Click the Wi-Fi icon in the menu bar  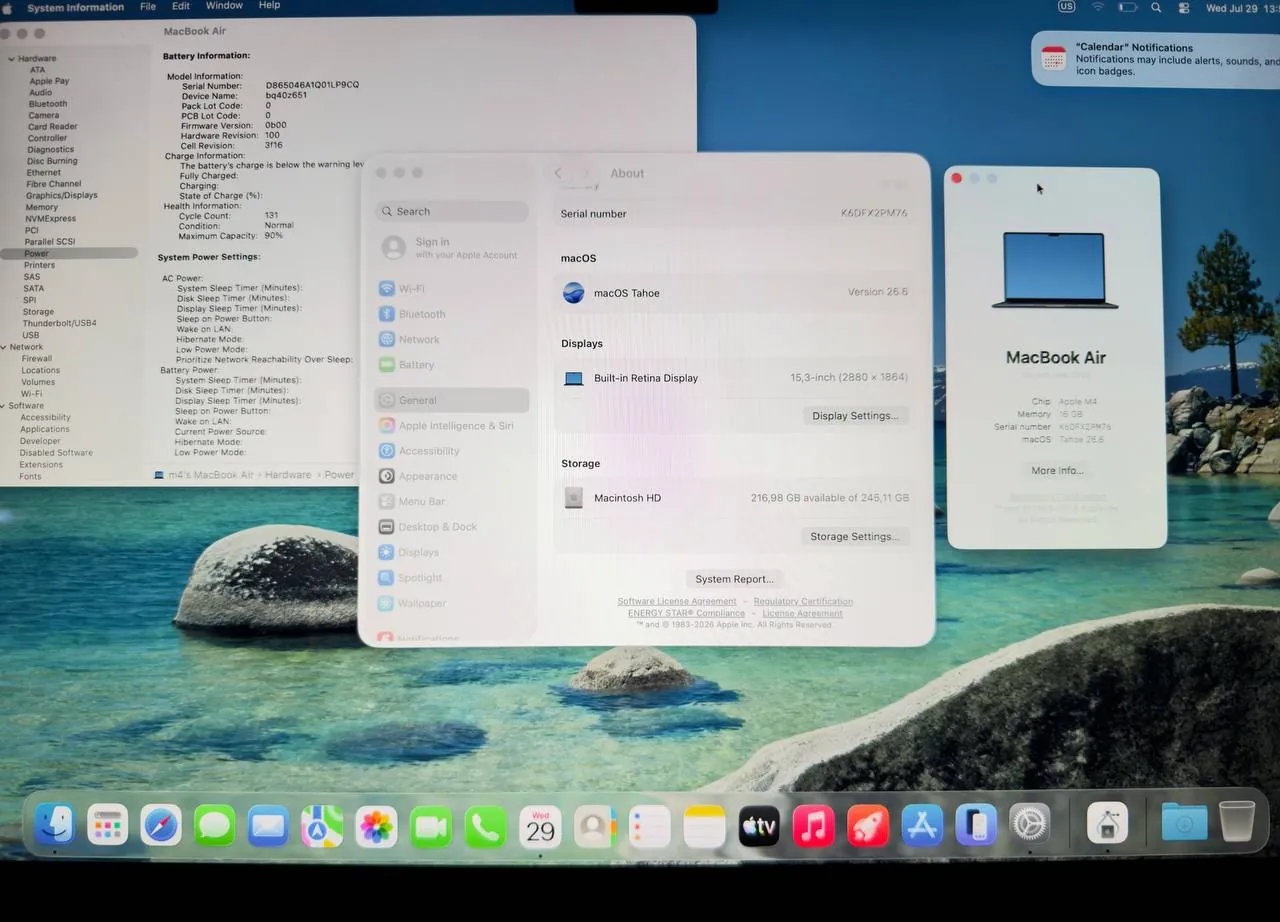tap(1097, 7)
